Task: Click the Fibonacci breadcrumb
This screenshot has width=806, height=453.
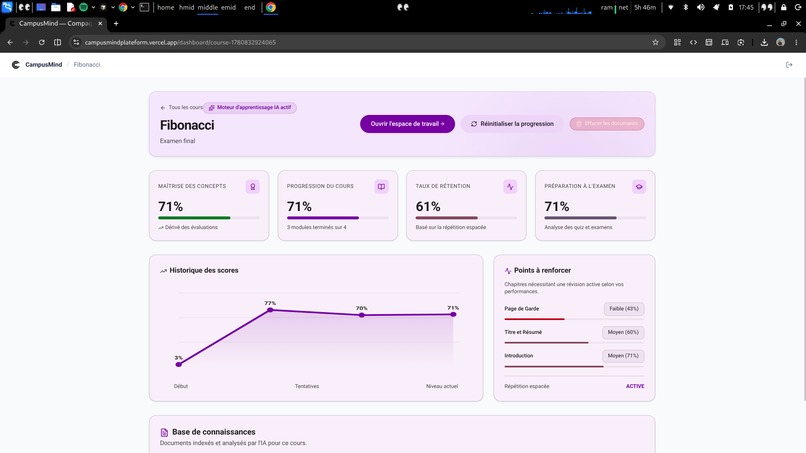Action: (87, 65)
